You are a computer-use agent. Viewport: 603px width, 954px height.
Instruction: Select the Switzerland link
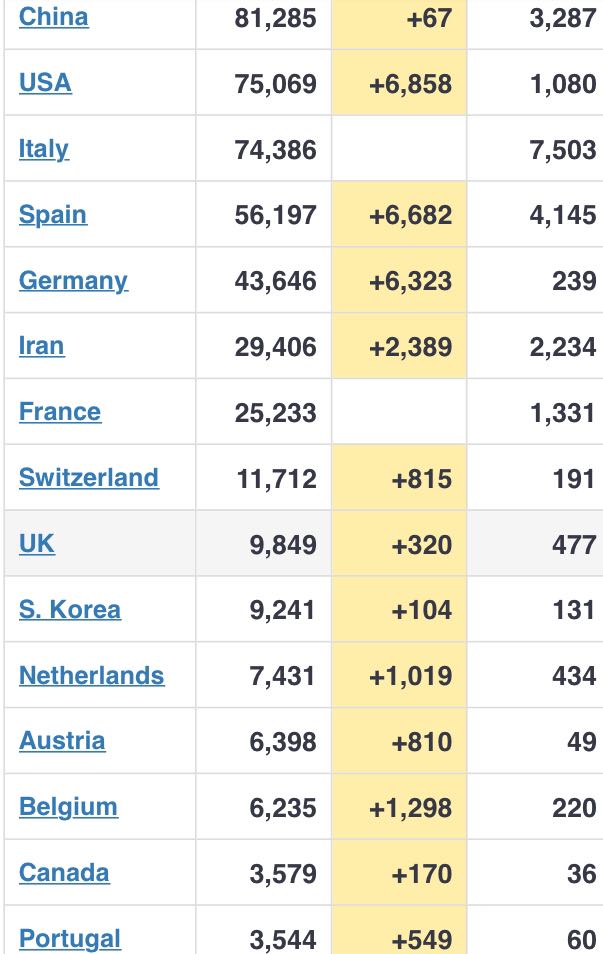pos(88,478)
